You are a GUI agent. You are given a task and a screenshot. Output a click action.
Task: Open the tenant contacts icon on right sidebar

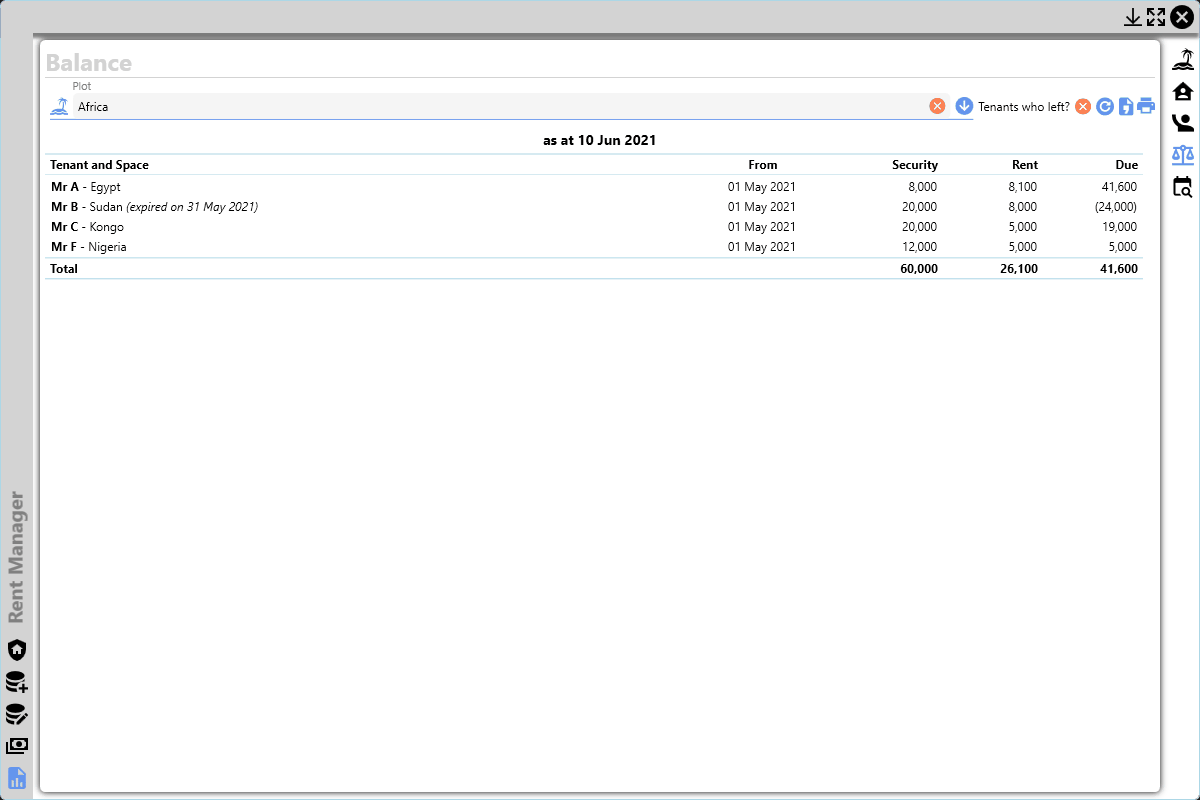point(1183,122)
